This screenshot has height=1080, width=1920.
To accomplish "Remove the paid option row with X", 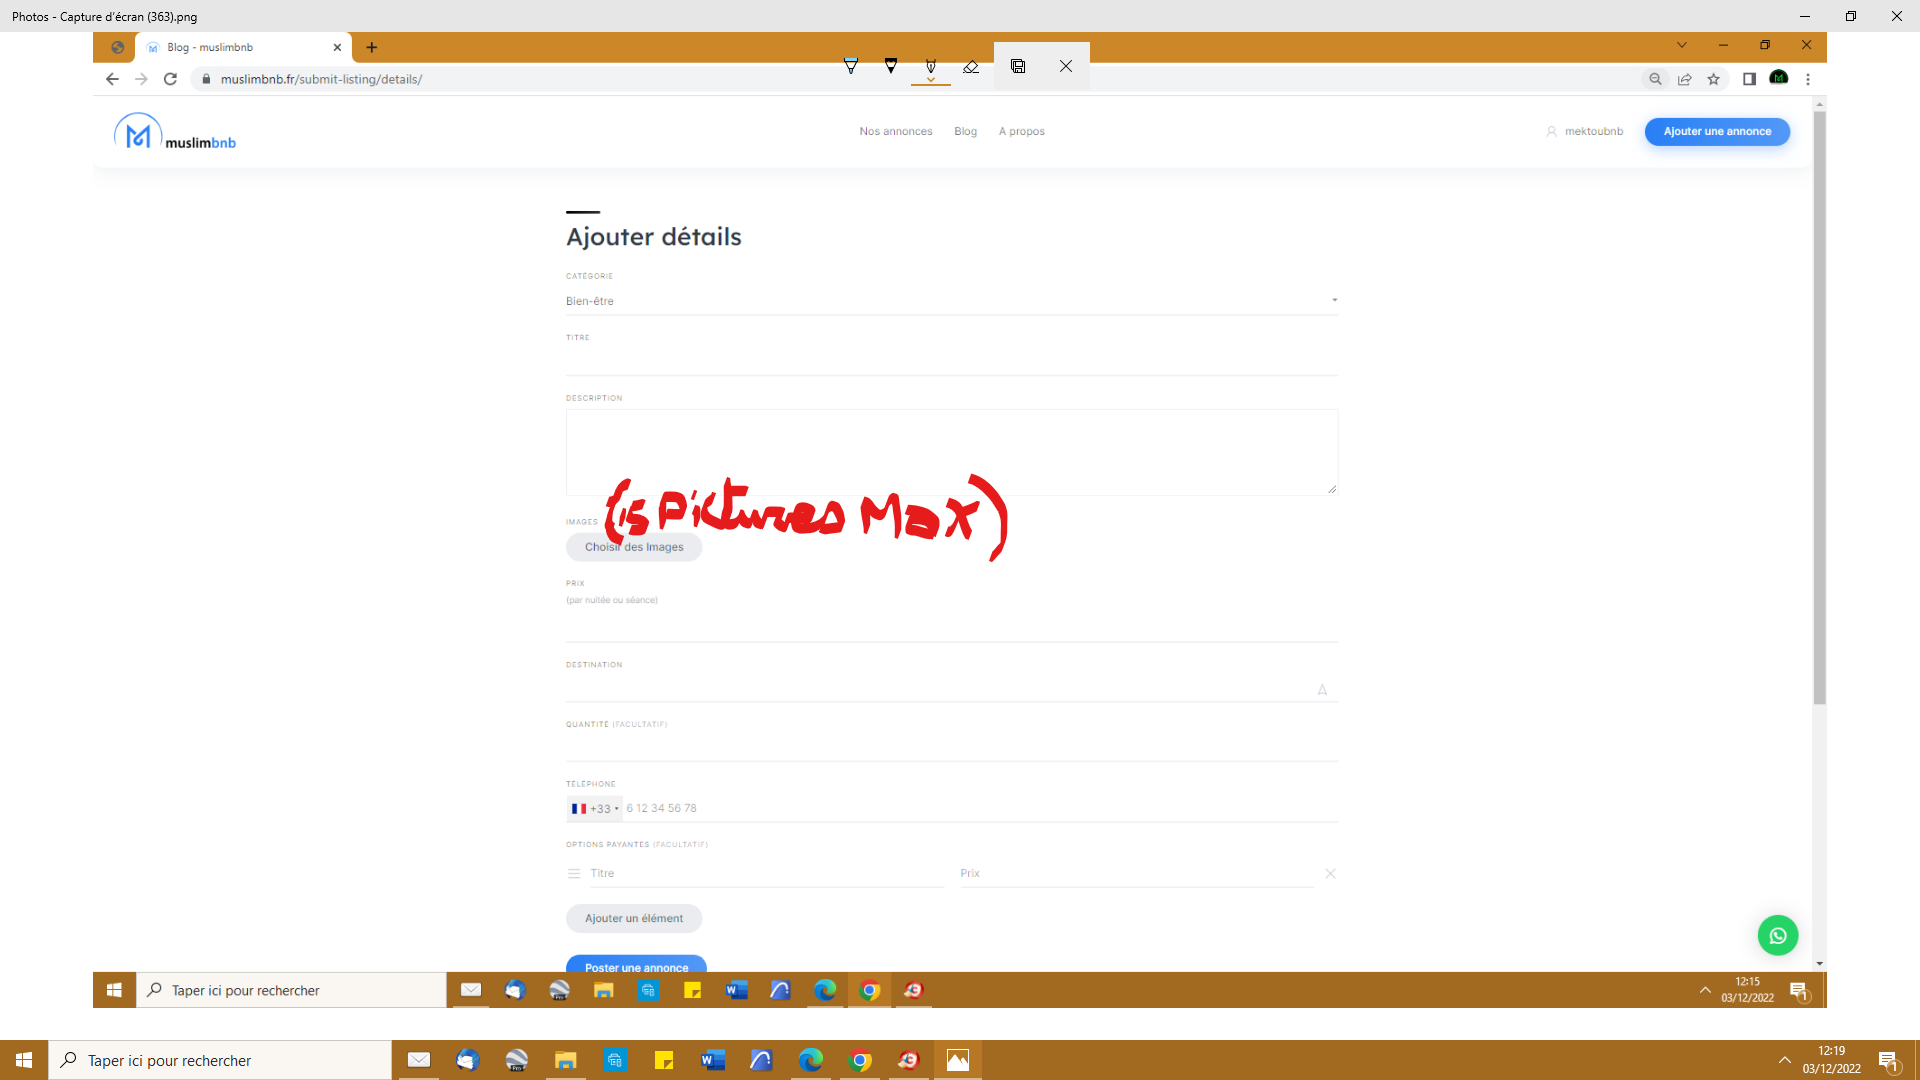I will pos(1330,873).
